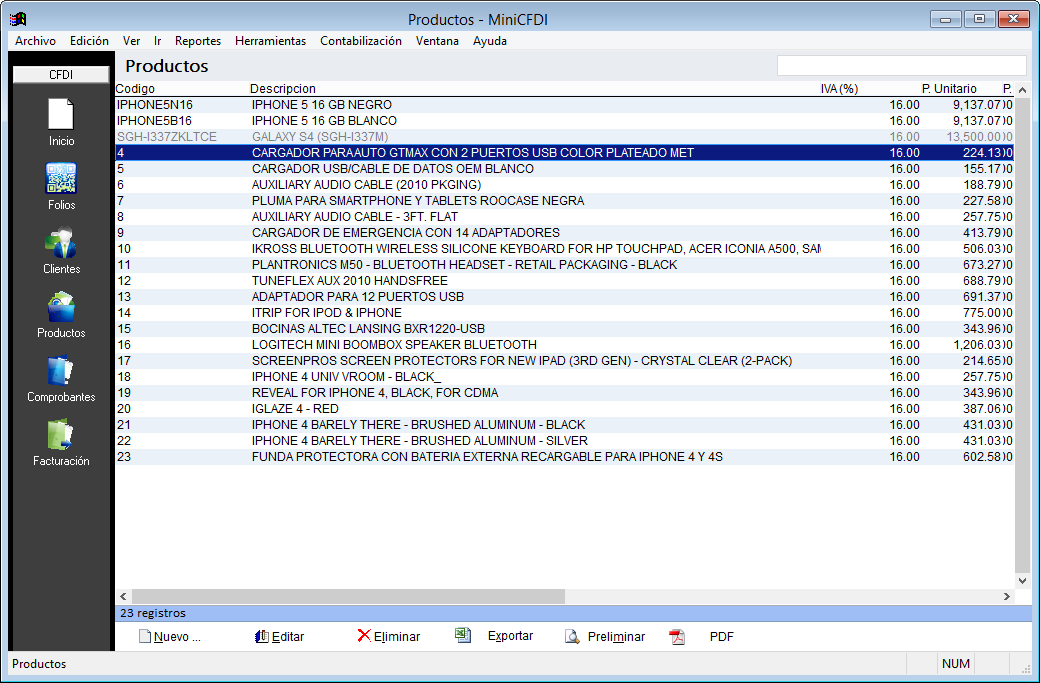Open the Edición menu
Screen dimensions: 1040x683
[x=90, y=40]
